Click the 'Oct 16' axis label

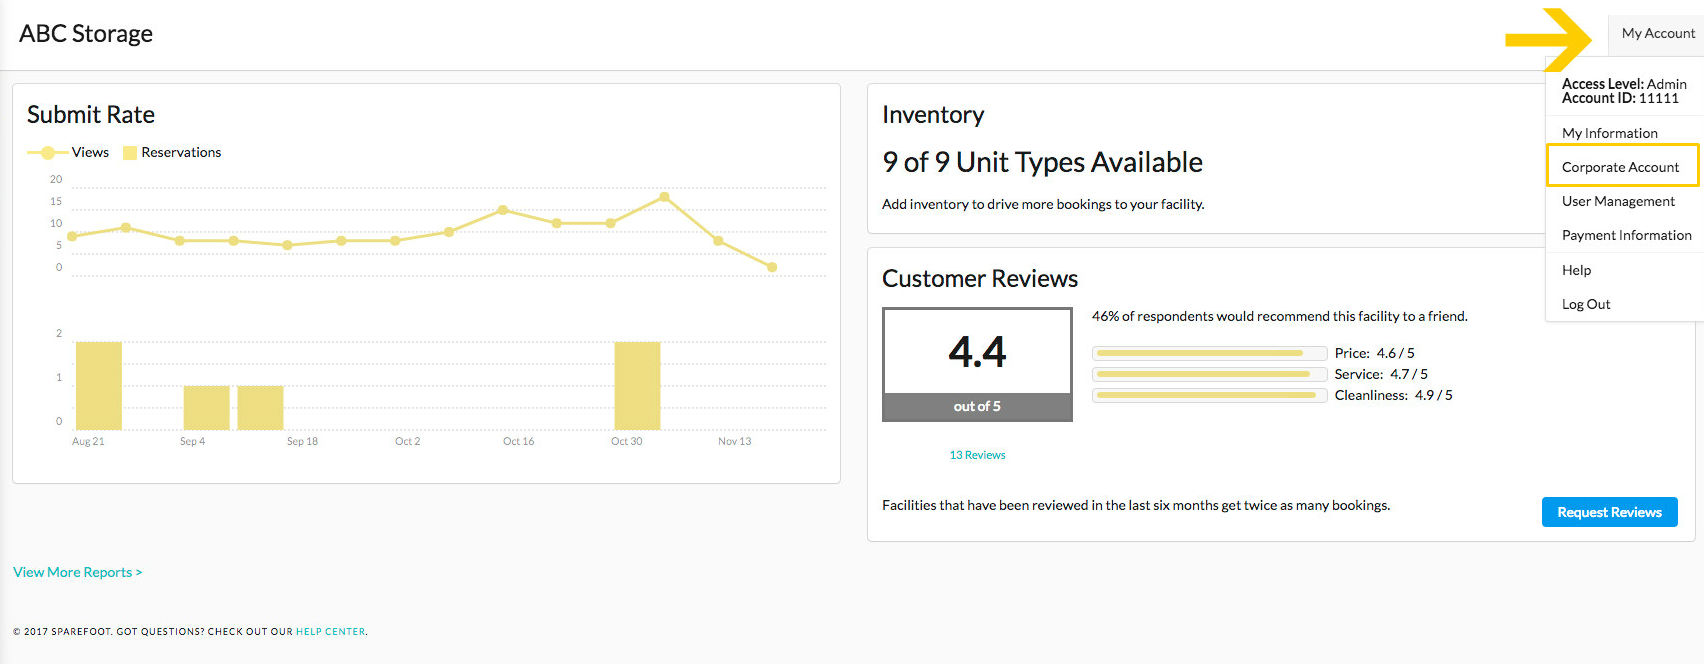pos(518,441)
